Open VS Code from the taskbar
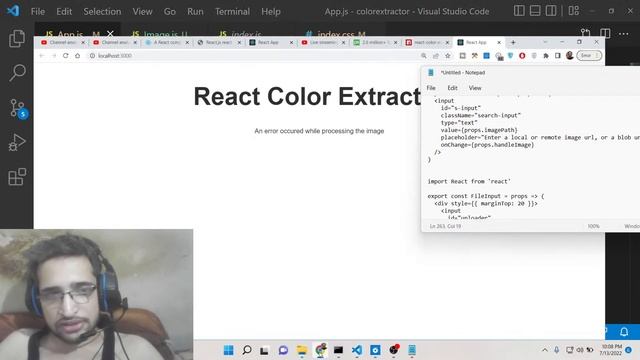 click(x=357, y=350)
